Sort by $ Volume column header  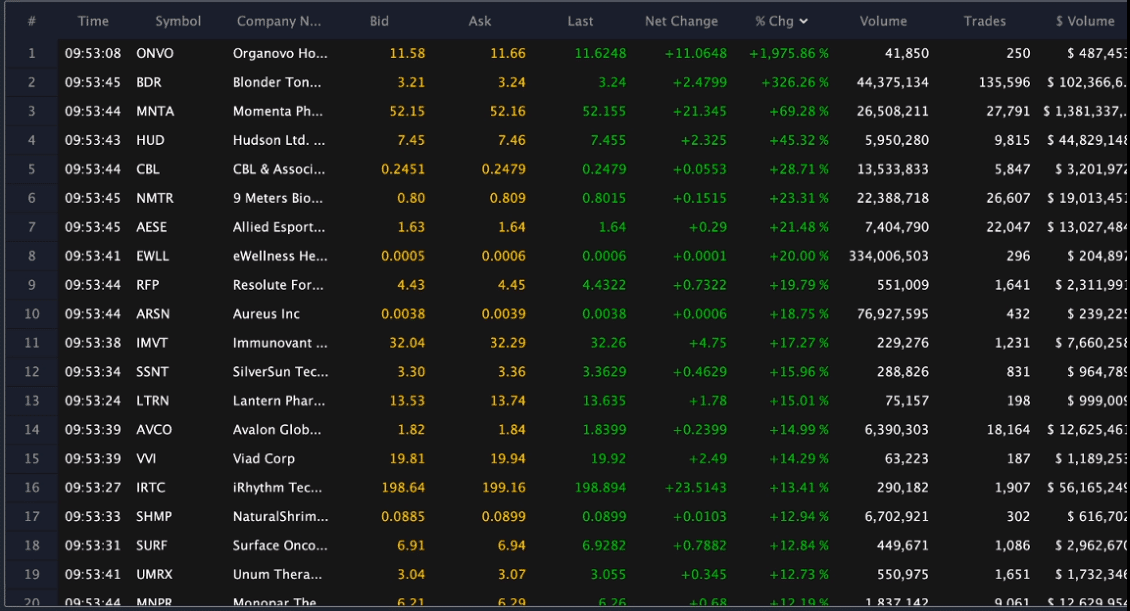click(1085, 22)
